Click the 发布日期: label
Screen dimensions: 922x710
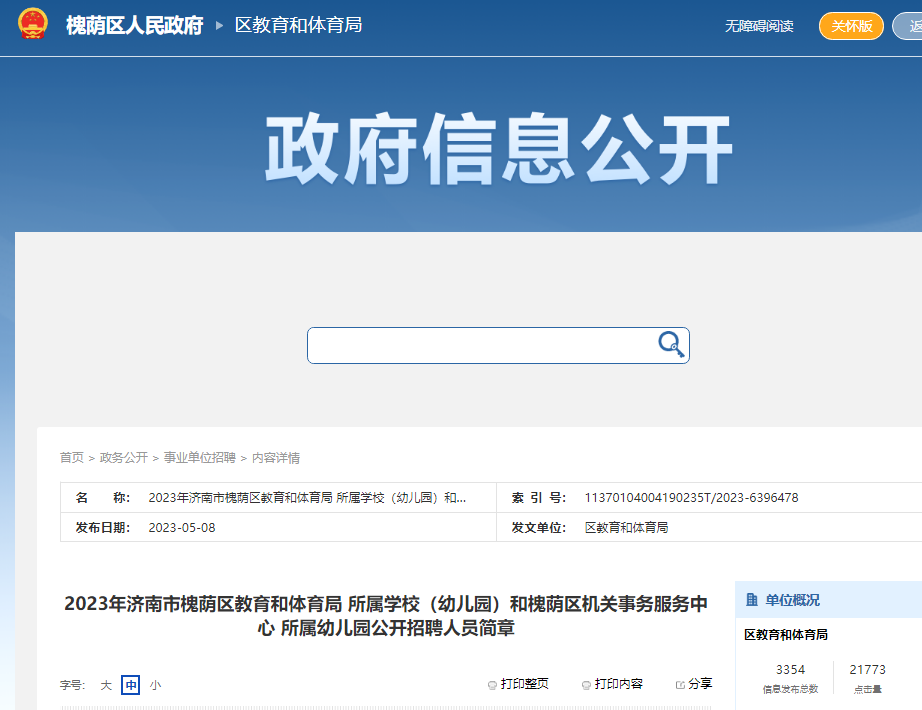[103, 528]
